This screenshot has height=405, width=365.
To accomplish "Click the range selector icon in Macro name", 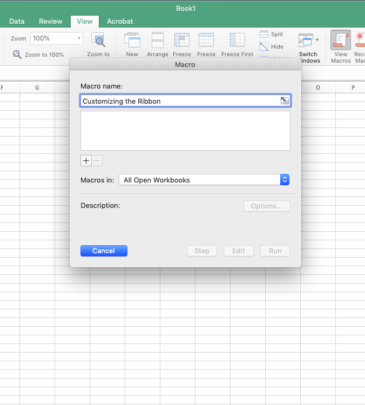I will [285, 101].
